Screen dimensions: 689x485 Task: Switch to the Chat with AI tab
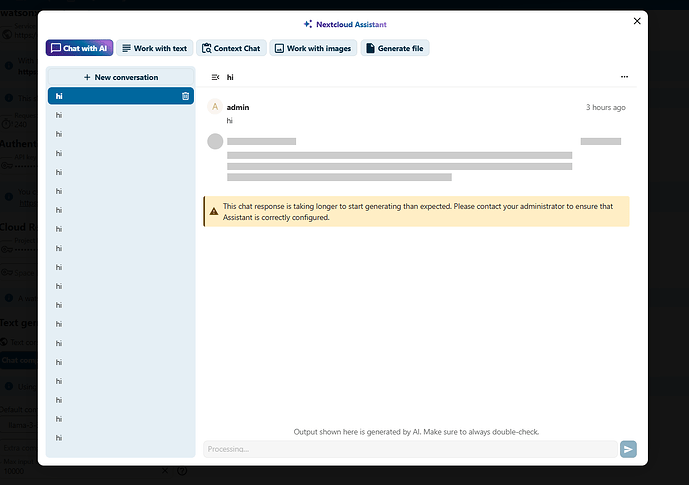coord(79,48)
